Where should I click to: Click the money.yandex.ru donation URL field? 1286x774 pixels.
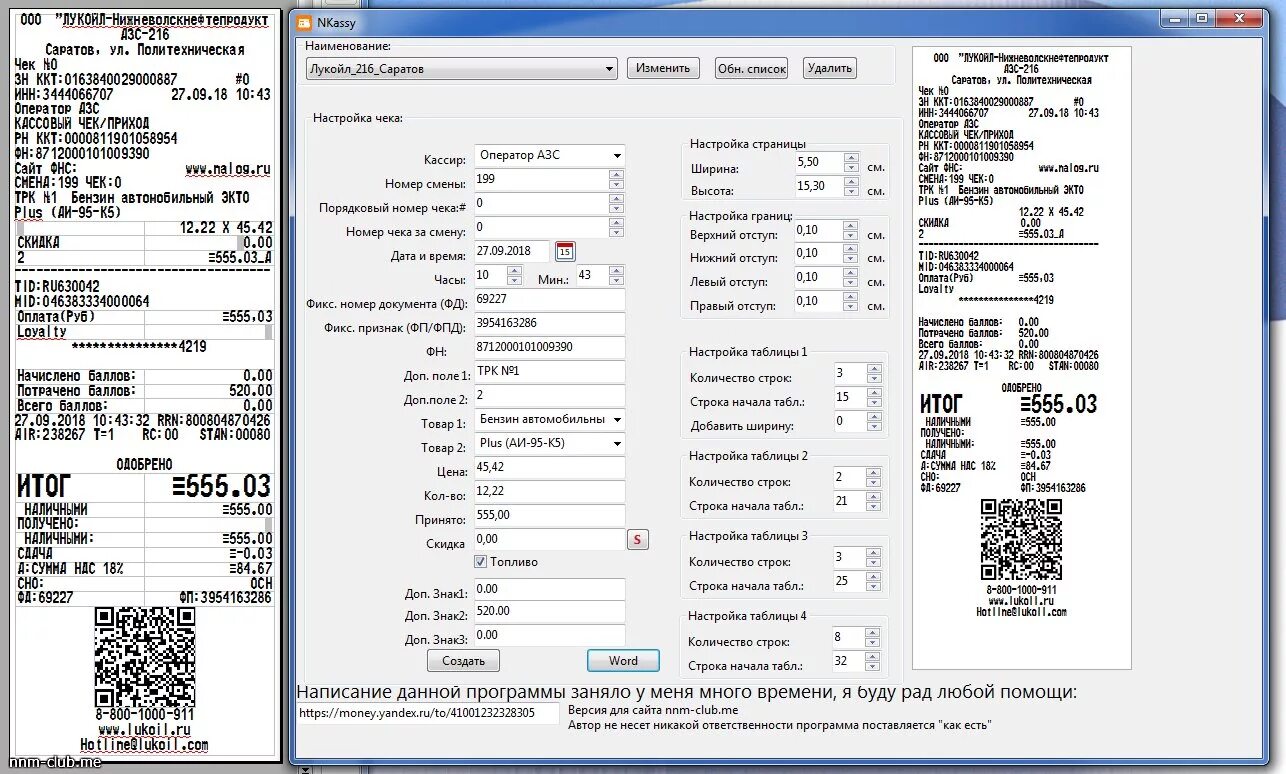point(427,713)
